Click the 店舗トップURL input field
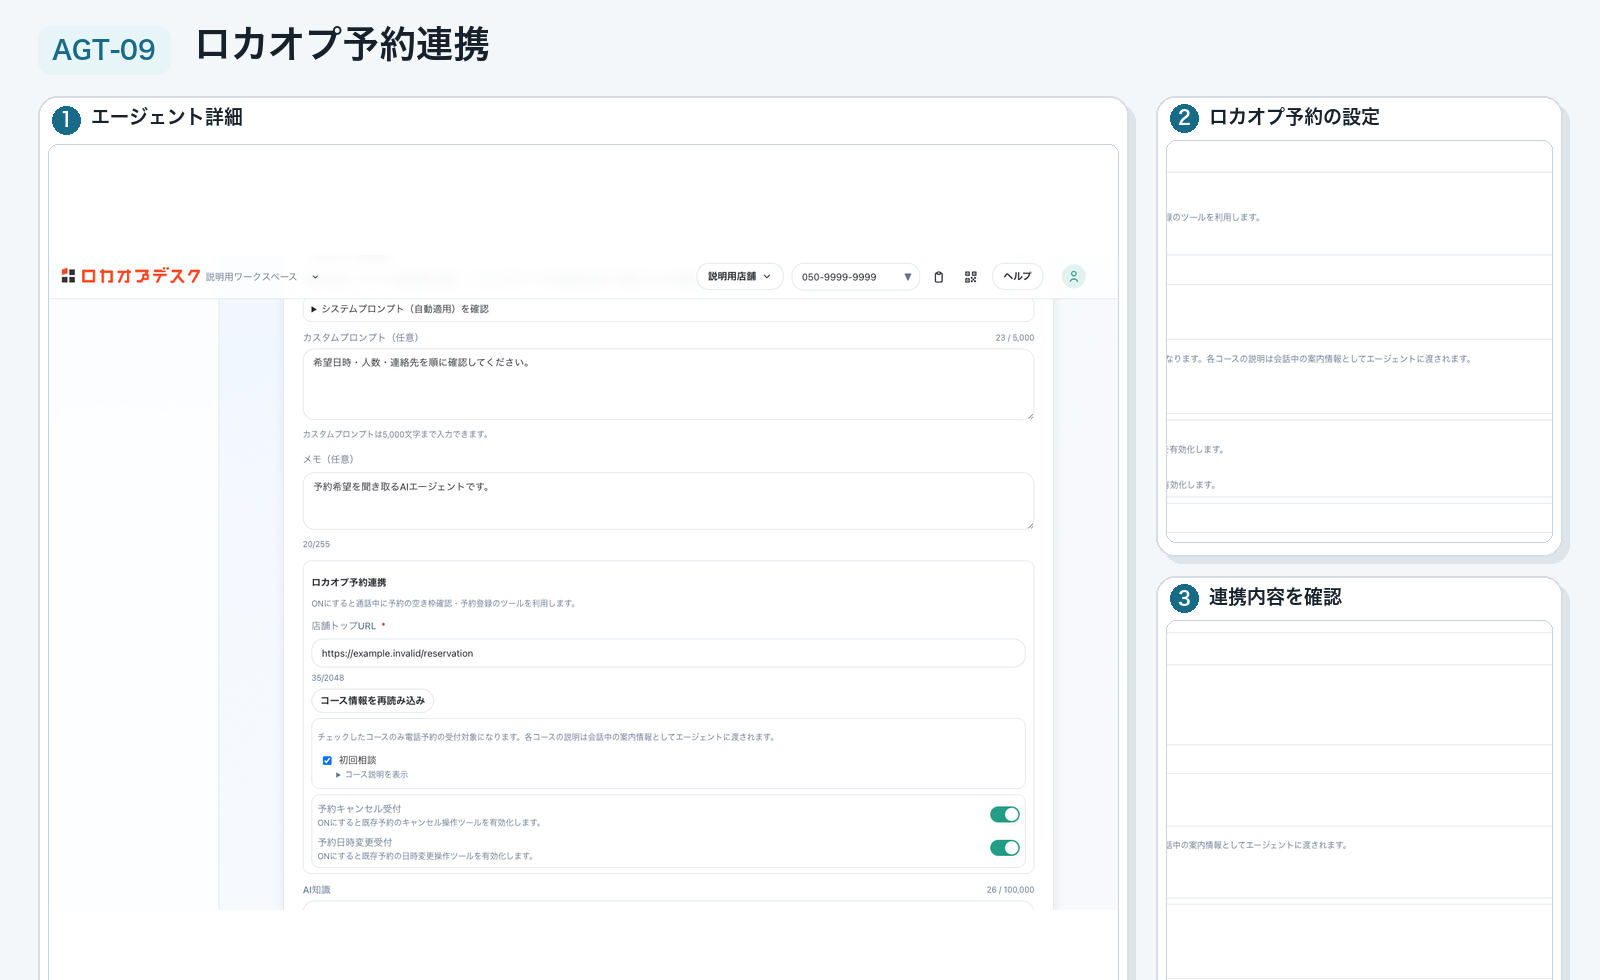 pyautogui.click(x=668, y=653)
